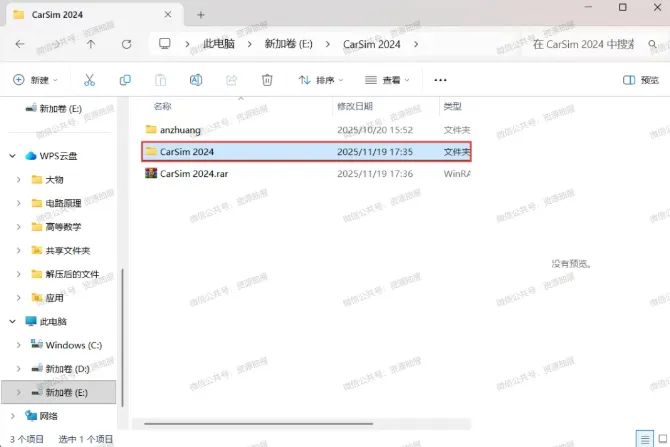
Task: Refresh the current folder view
Action: pyautogui.click(x=126, y=44)
